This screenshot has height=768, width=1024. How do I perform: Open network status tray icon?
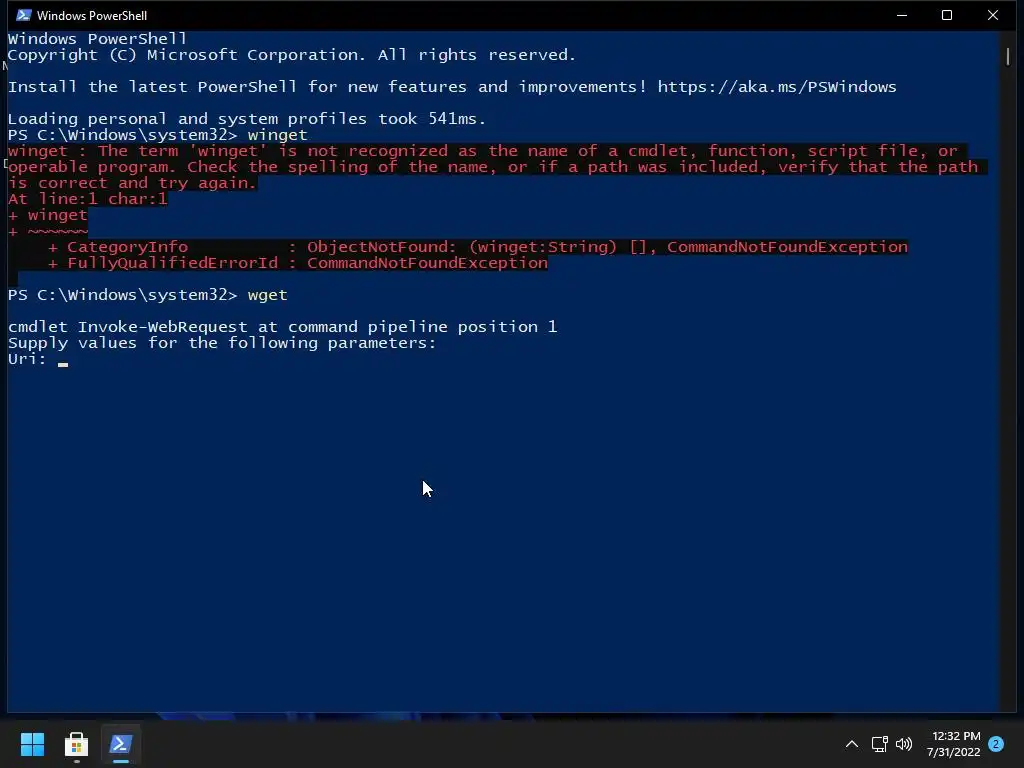879,744
